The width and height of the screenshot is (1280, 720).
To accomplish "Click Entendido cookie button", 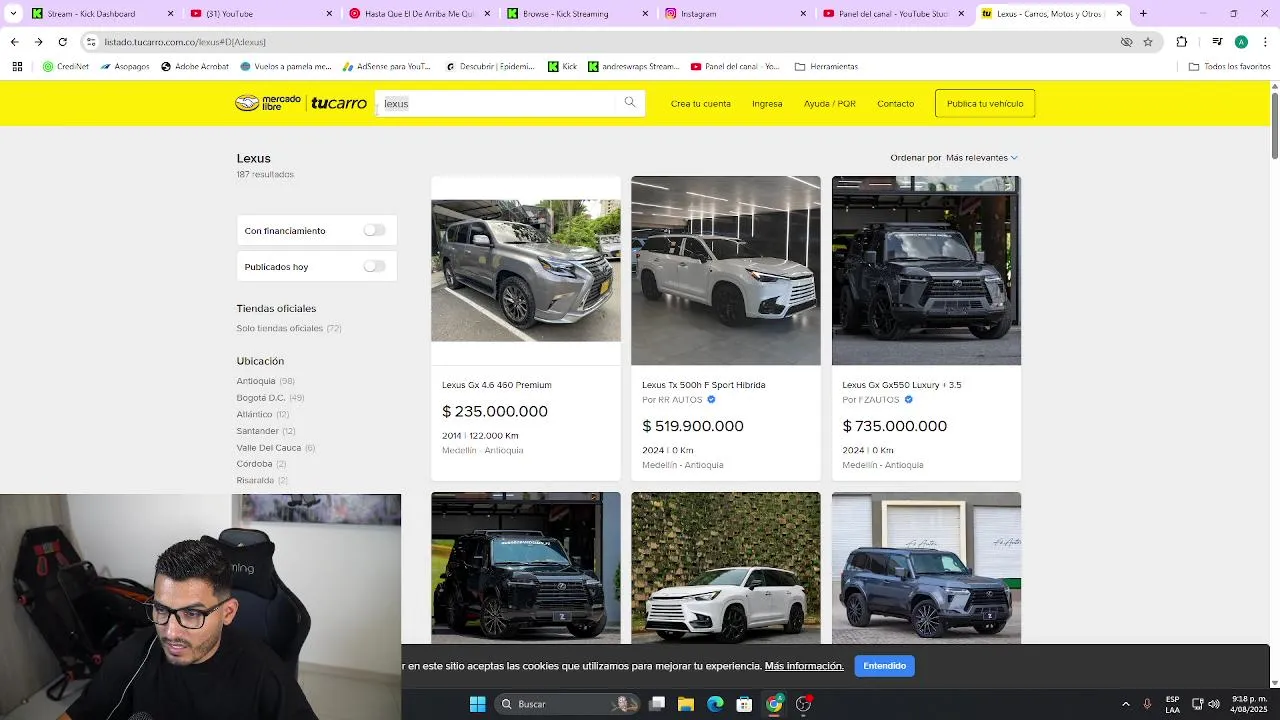I will pyautogui.click(x=884, y=666).
